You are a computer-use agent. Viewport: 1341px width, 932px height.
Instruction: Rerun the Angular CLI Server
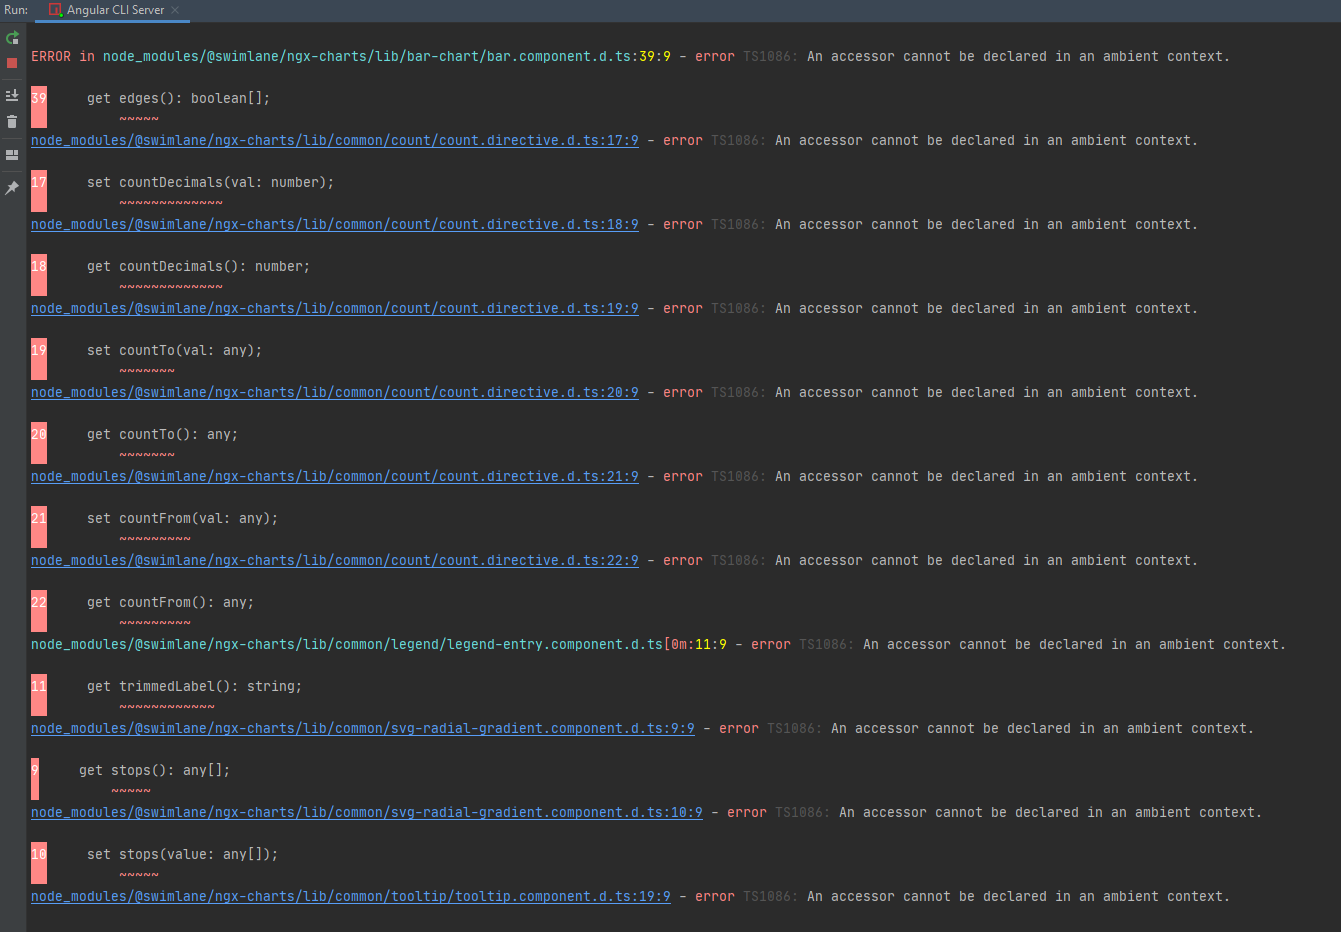[12, 37]
